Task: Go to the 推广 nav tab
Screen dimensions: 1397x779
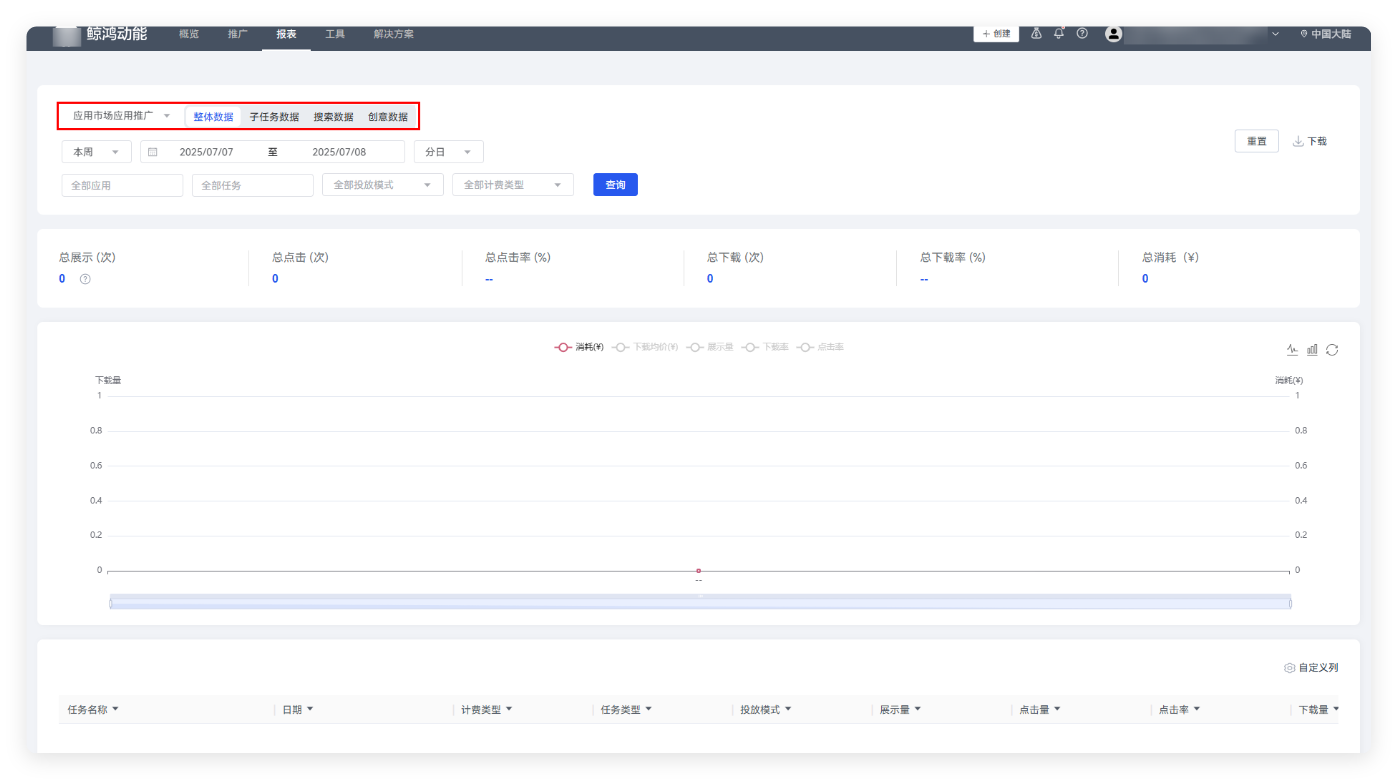Action: 237,34
